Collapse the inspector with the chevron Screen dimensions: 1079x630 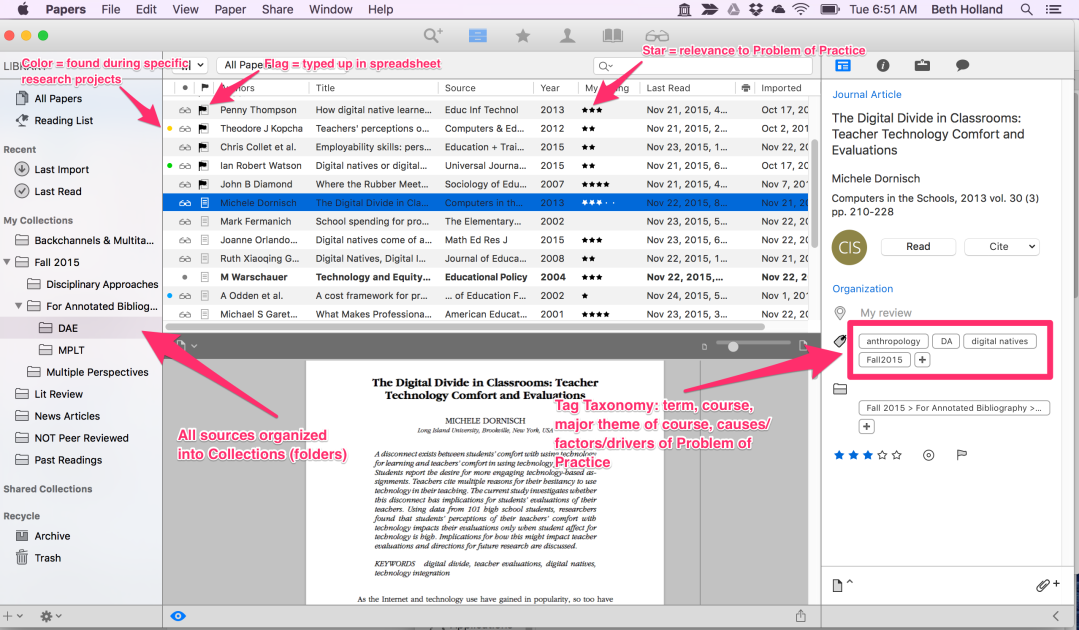click(1055, 616)
